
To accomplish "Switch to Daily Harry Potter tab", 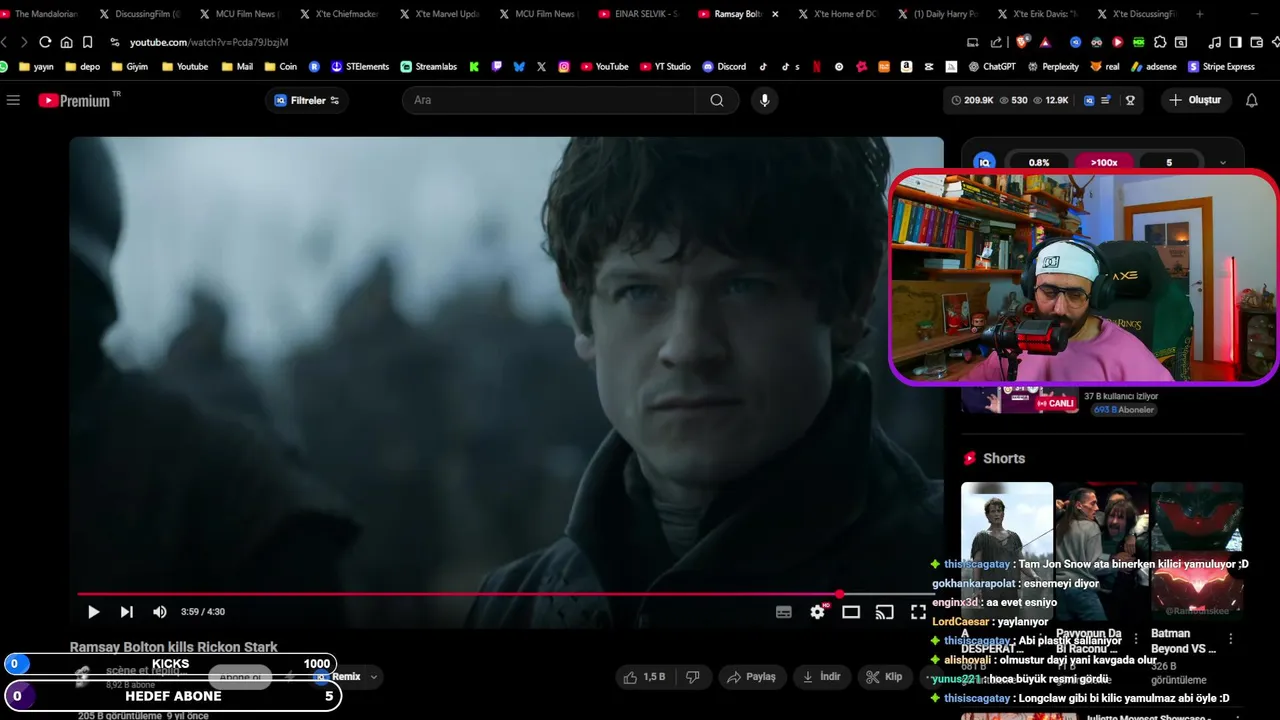I will click(x=938, y=14).
